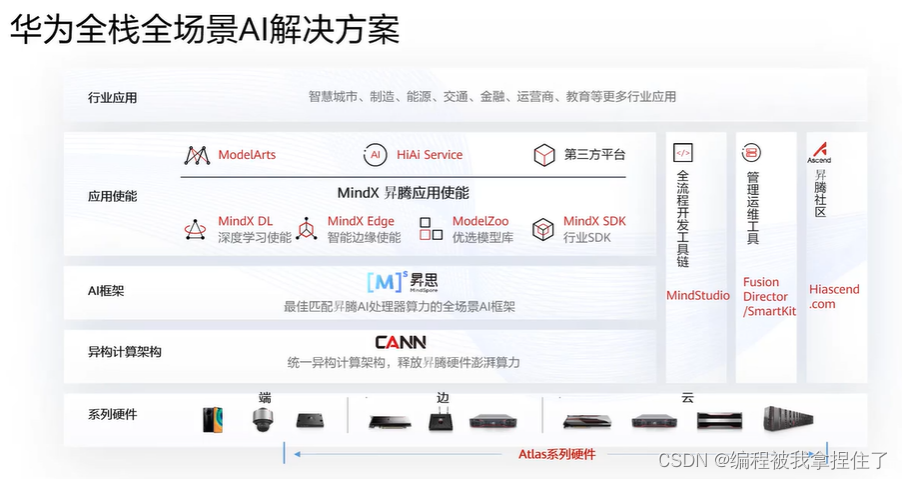Click the 统一异构计算架构 description line

403,362
